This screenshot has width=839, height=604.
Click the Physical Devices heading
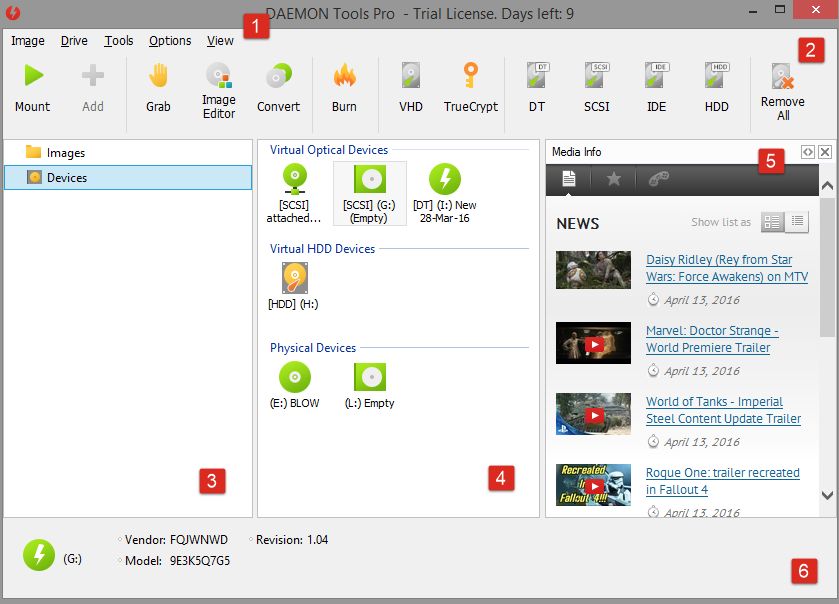[312, 348]
